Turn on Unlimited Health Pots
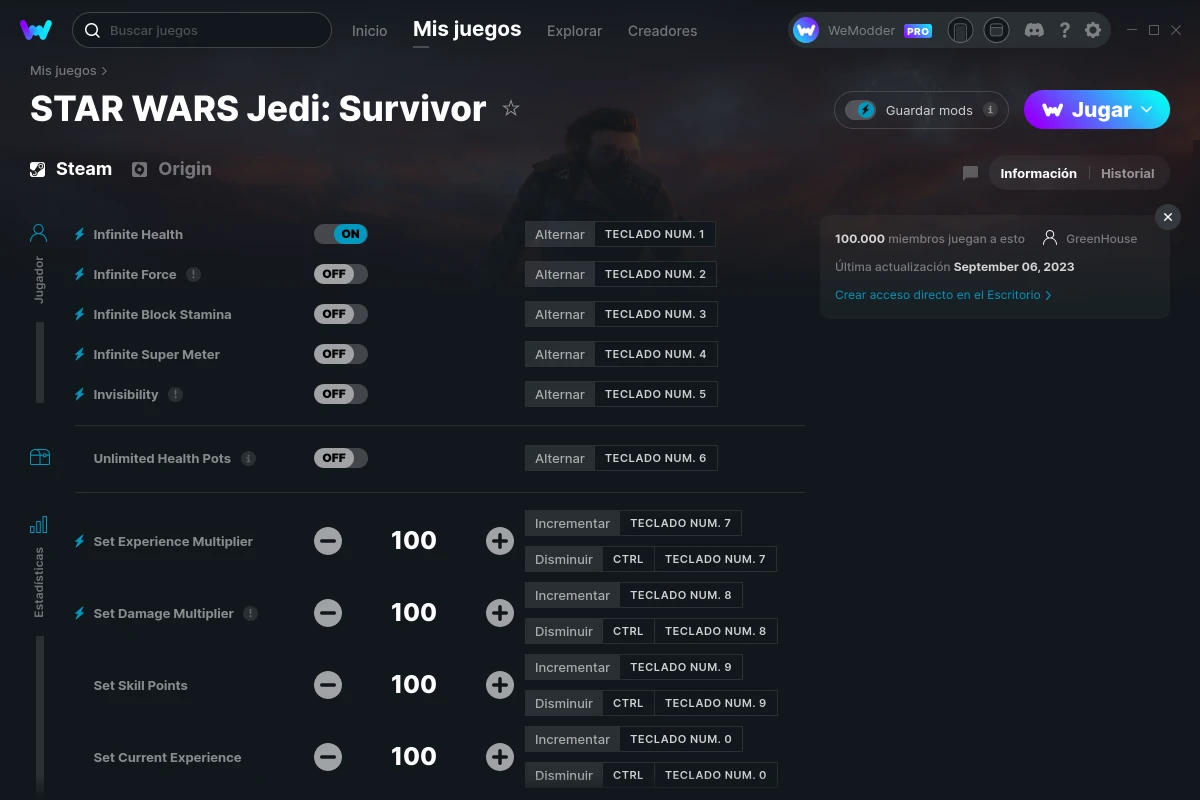 [341, 458]
